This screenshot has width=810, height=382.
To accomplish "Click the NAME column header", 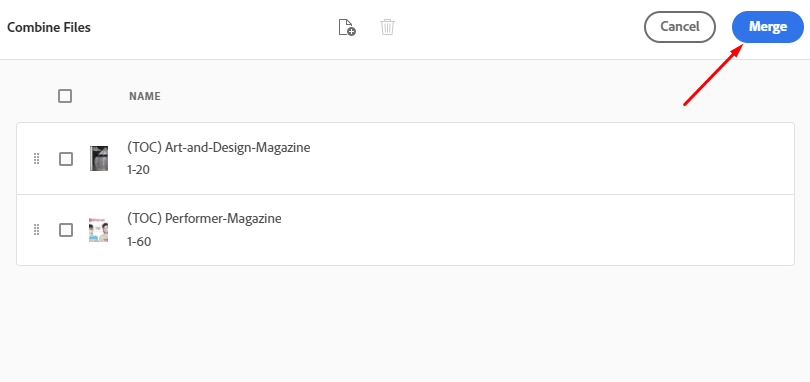I will pos(145,96).
